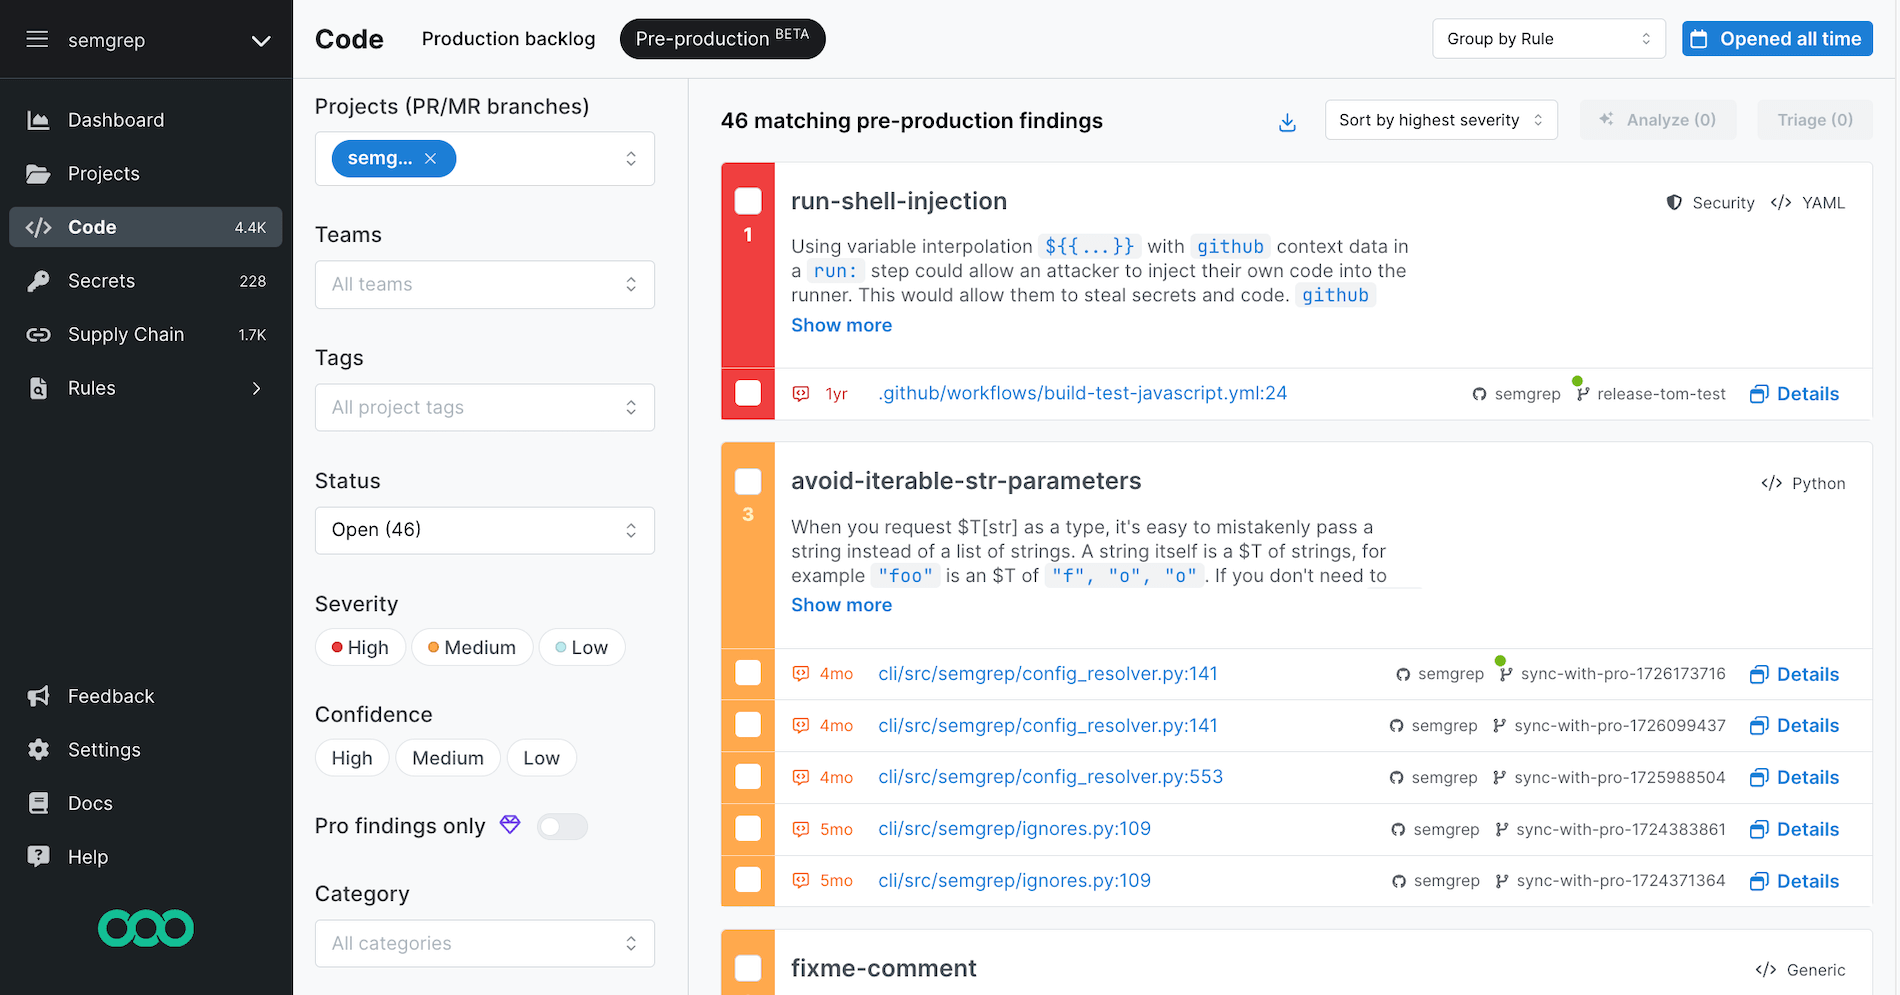Filter by Medium severity

point(472,647)
